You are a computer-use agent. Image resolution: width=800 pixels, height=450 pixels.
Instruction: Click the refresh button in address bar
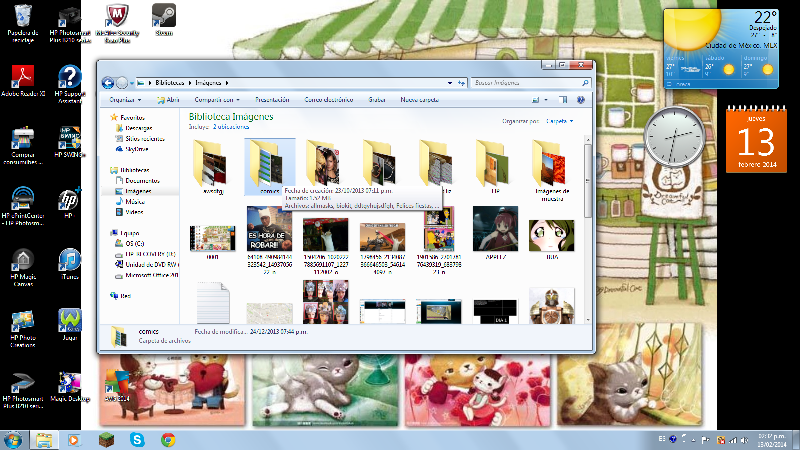[x=461, y=83]
